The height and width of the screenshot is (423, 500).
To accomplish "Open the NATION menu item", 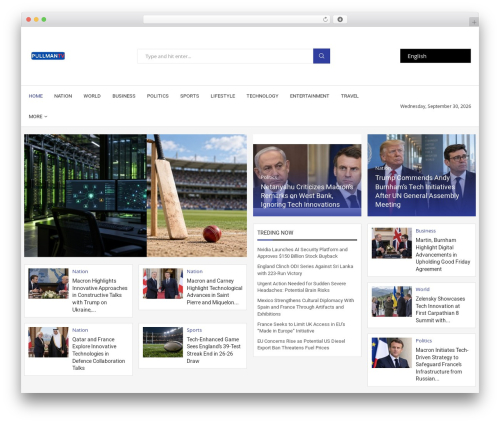I will click(63, 96).
